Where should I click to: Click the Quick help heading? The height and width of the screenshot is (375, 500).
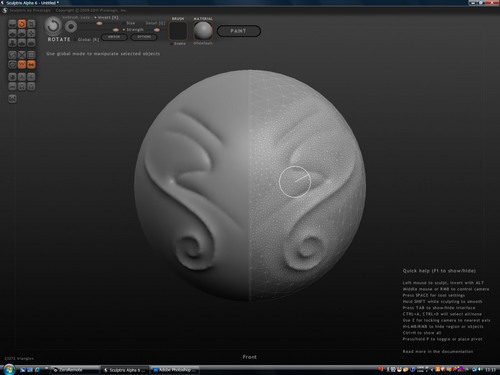[439, 271]
